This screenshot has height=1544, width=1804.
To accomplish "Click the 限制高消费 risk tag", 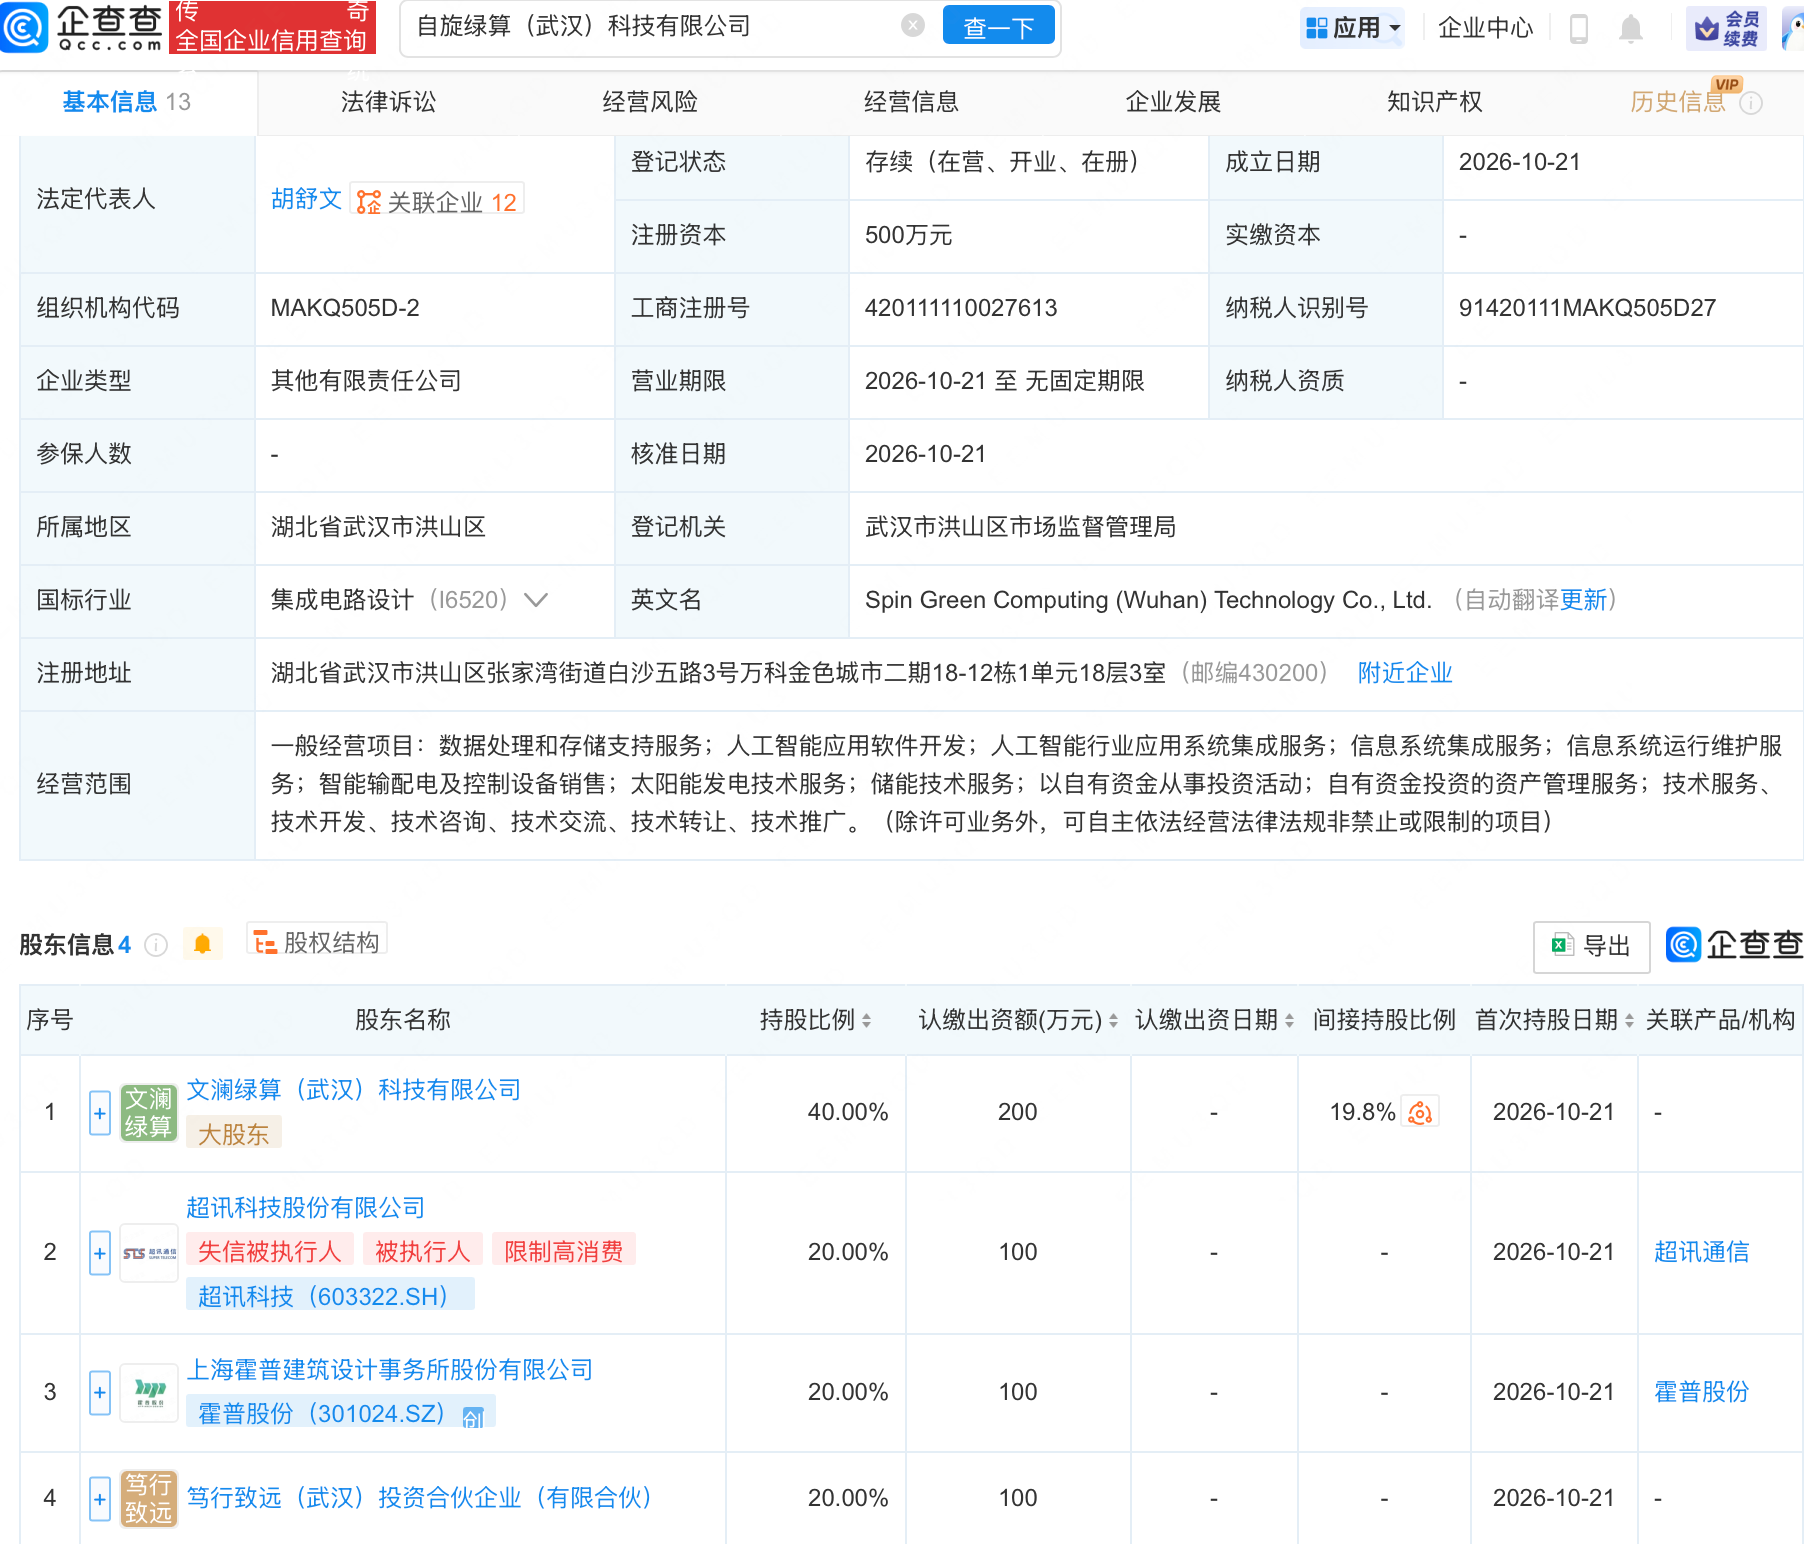I will (564, 1251).
